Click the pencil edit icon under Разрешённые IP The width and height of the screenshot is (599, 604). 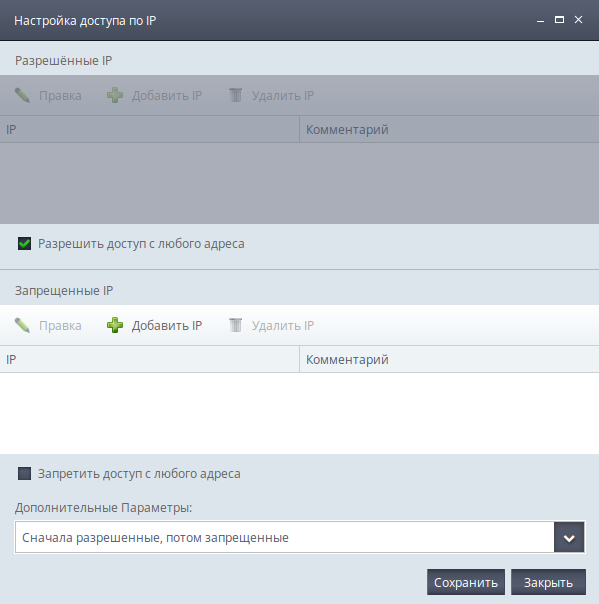(22, 95)
